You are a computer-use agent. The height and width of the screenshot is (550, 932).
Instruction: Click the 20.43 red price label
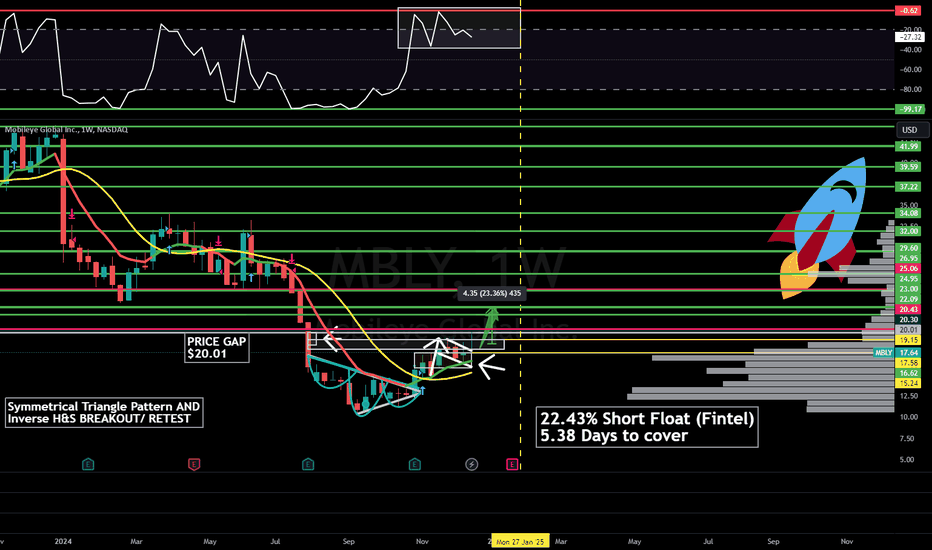click(x=909, y=309)
